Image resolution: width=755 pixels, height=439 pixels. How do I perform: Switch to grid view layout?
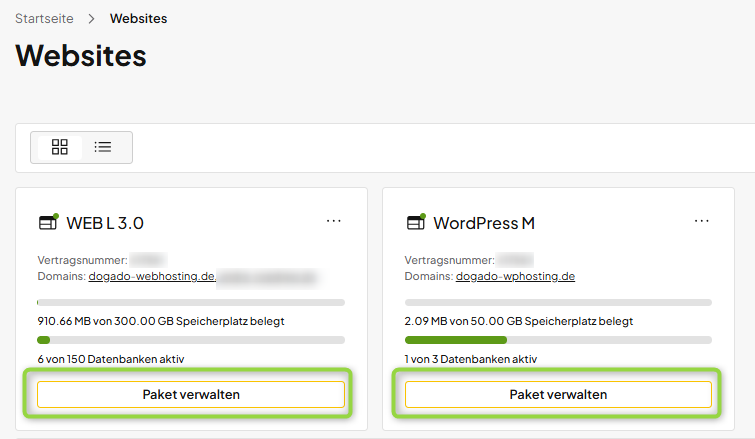click(x=60, y=147)
